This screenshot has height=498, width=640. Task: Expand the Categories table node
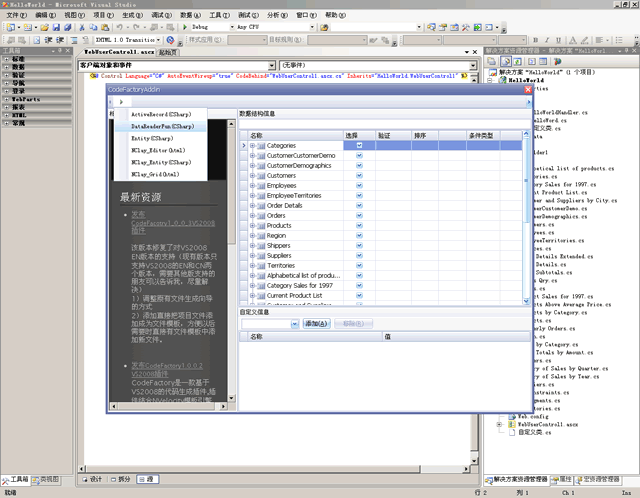coord(252,145)
